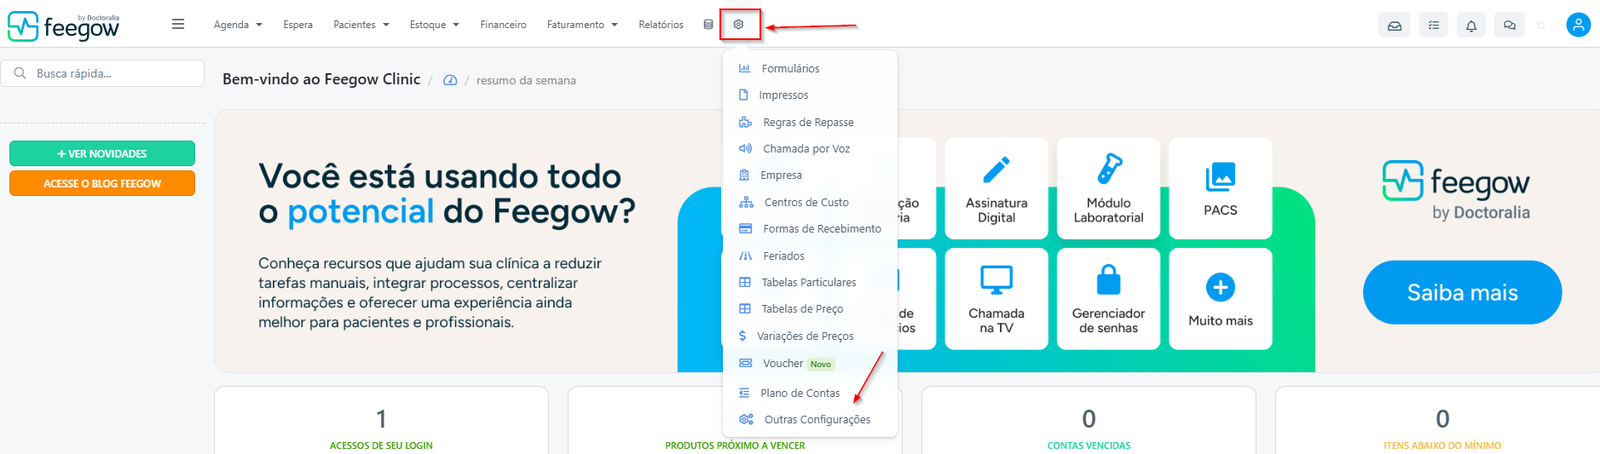
Task: Click the ACESSOS DE SEU LOGIN label
Action: [x=381, y=445]
